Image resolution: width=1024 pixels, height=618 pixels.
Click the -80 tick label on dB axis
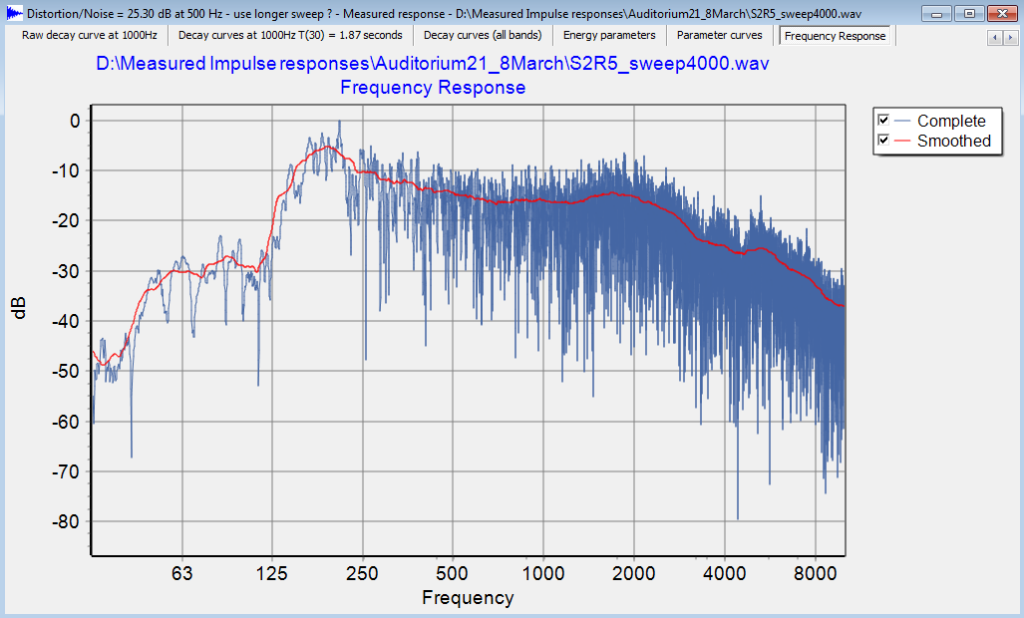(66, 522)
